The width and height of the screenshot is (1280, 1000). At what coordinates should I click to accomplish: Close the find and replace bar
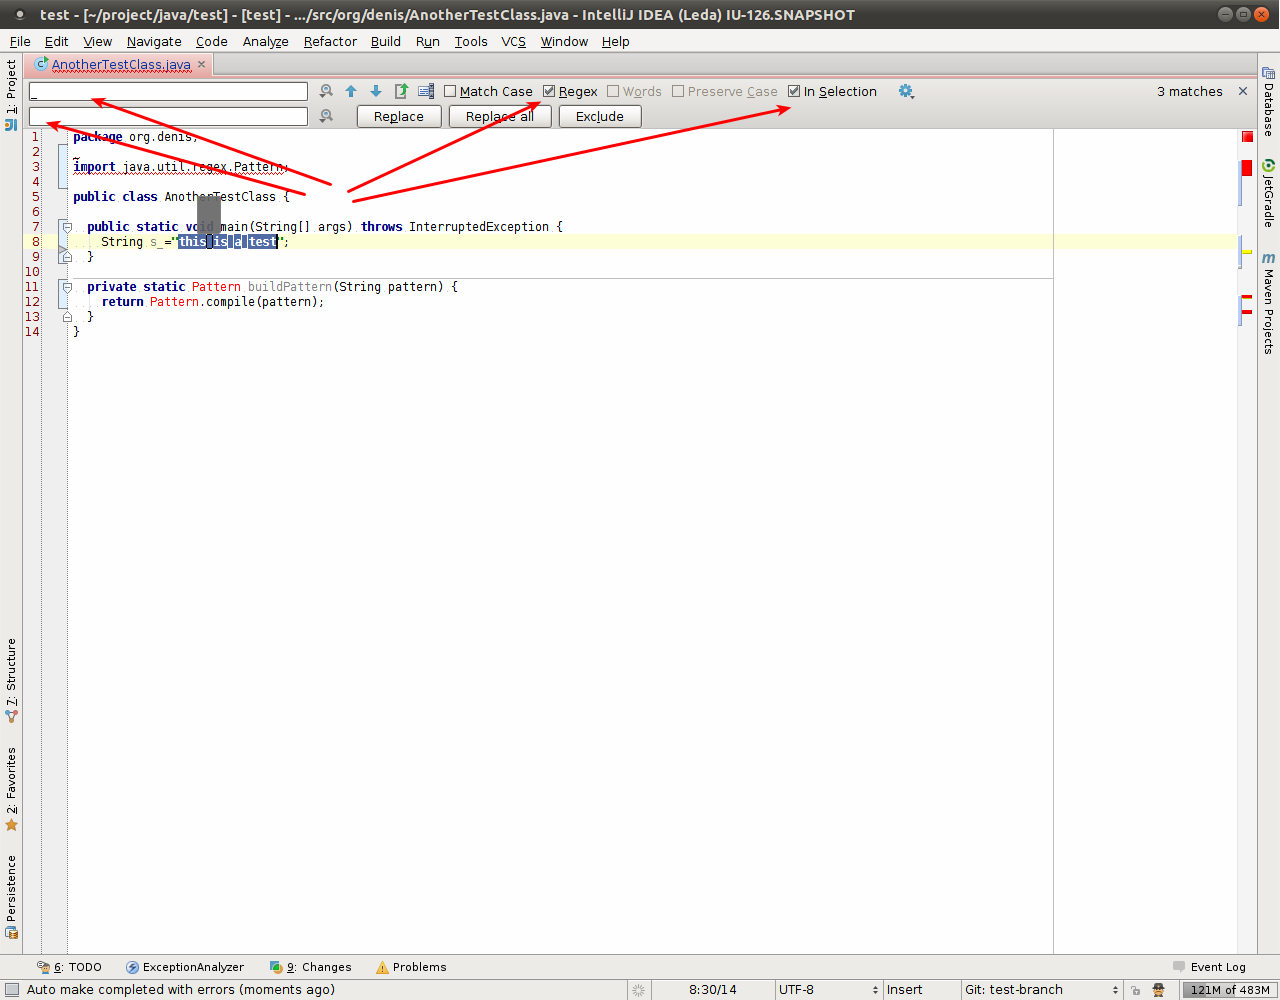(x=1243, y=91)
